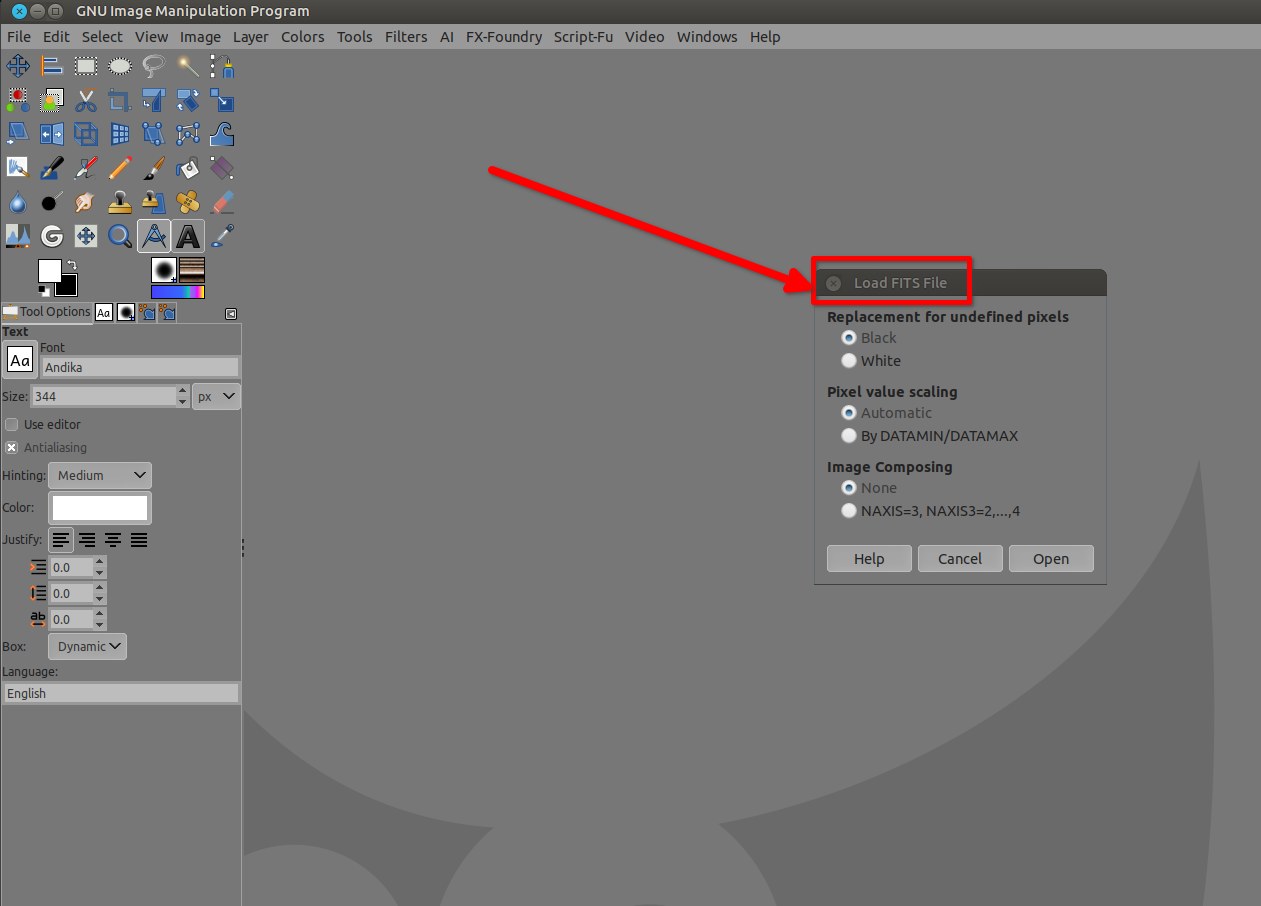The width and height of the screenshot is (1261, 906).
Task: Click Help in Load FITS File dialog
Action: point(869,559)
